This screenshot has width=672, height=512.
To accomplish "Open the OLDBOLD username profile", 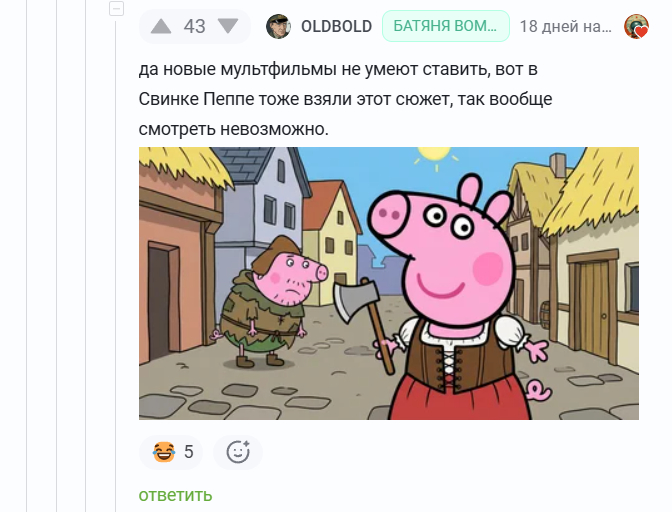I will pyautogui.click(x=336, y=26).
